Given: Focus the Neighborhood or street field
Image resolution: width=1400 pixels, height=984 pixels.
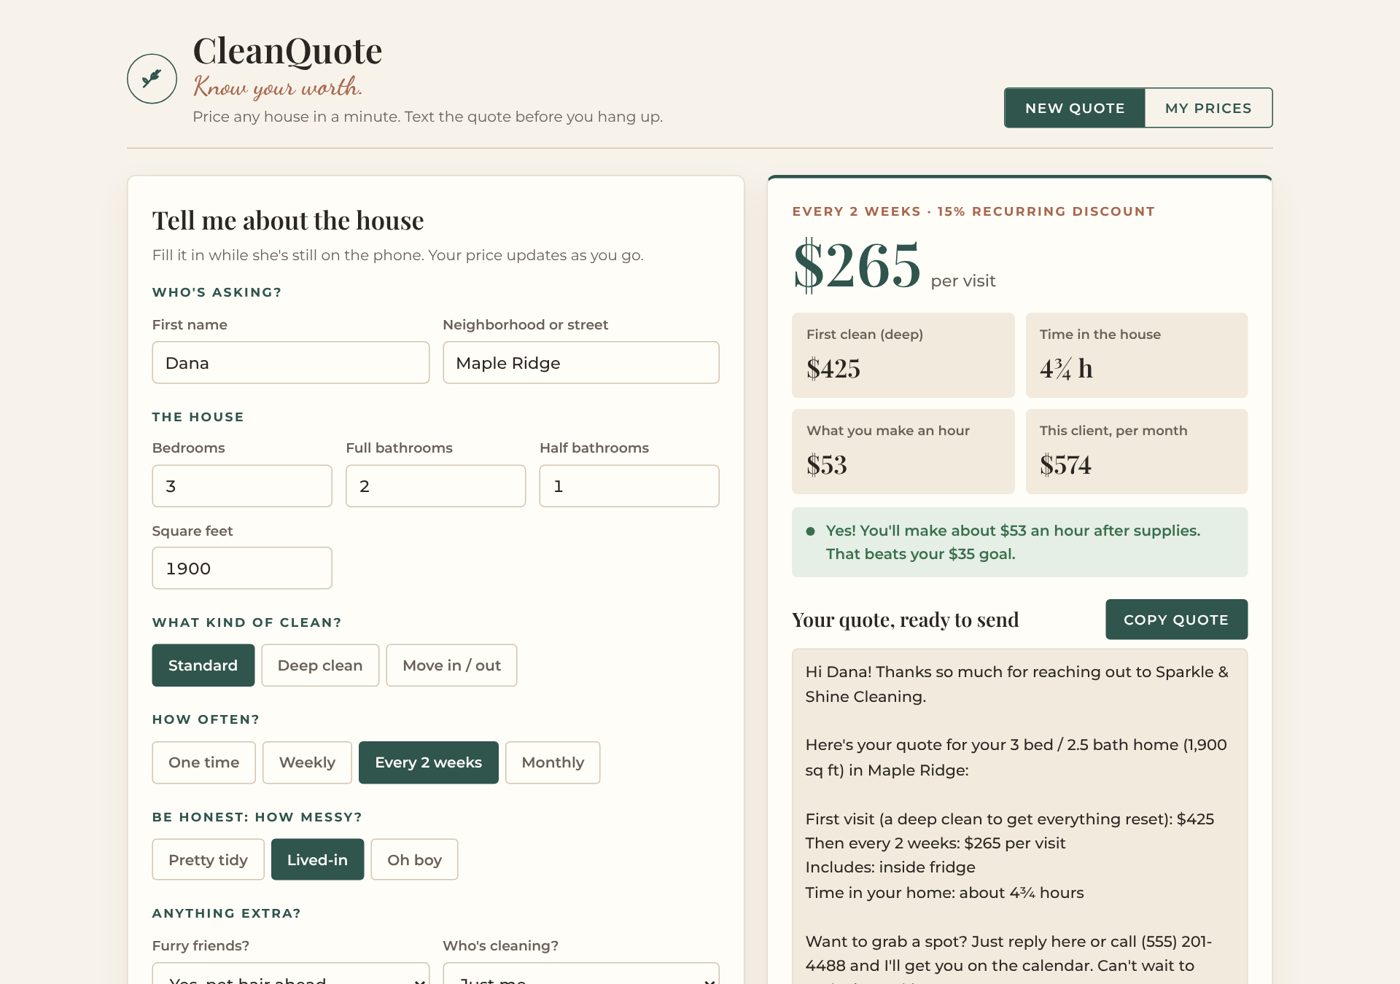Looking at the screenshot, I should [581, 363].
